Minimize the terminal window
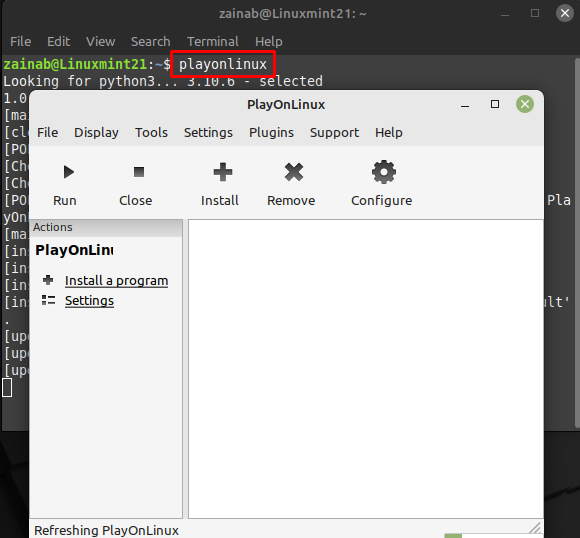Screen dimensions: 580x538 tap(505, 14)
